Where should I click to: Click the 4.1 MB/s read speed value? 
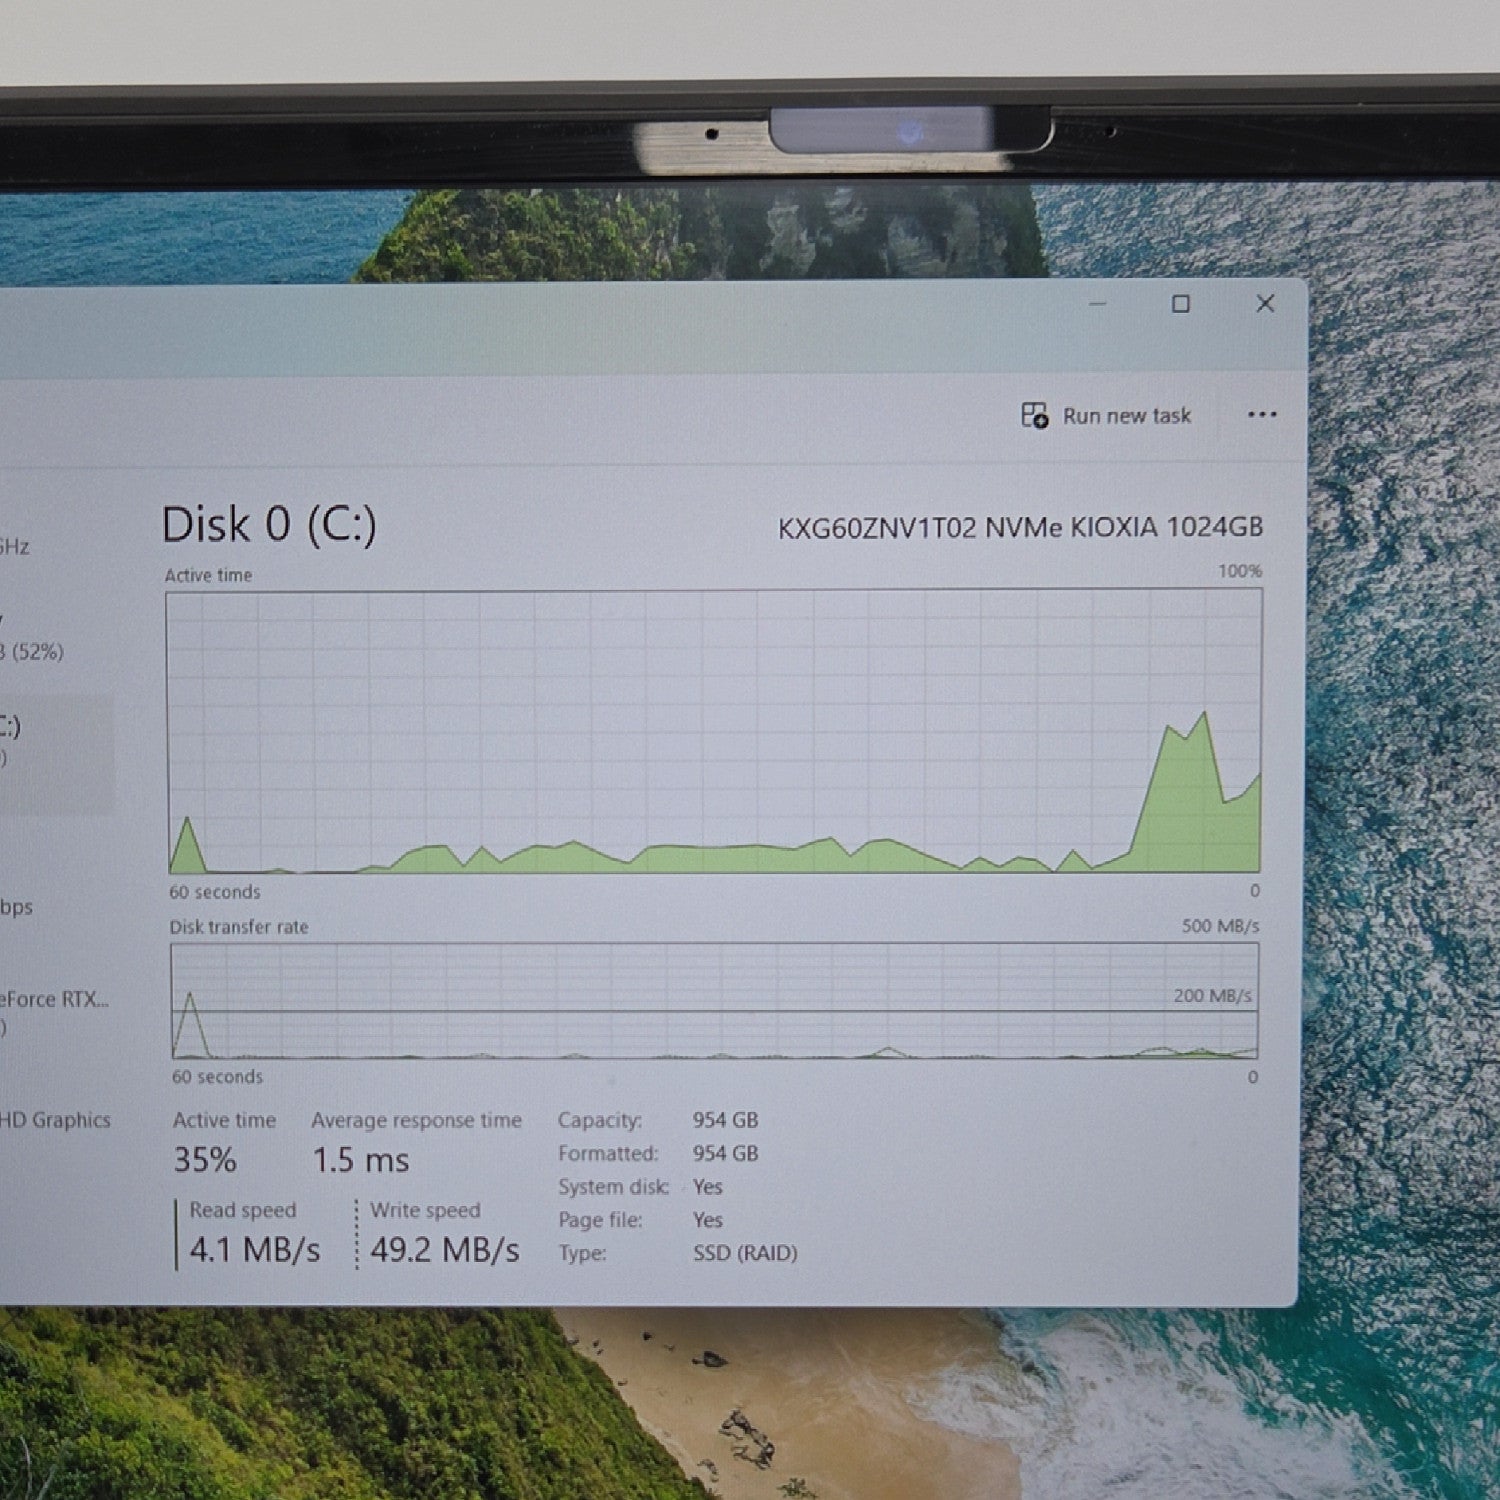[255, 1249]
